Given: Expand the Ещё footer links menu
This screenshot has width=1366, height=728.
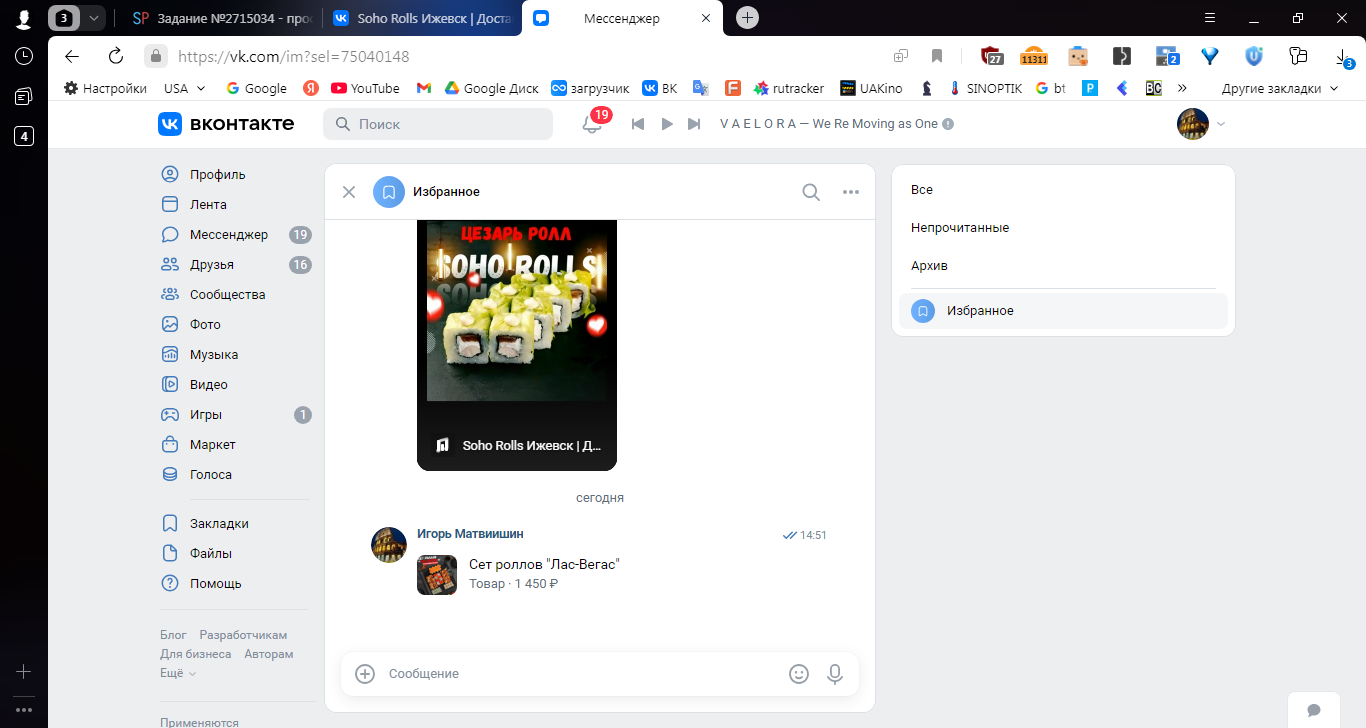Looking at the screenshot, I should pyautogui.click(x=178, y=673).
